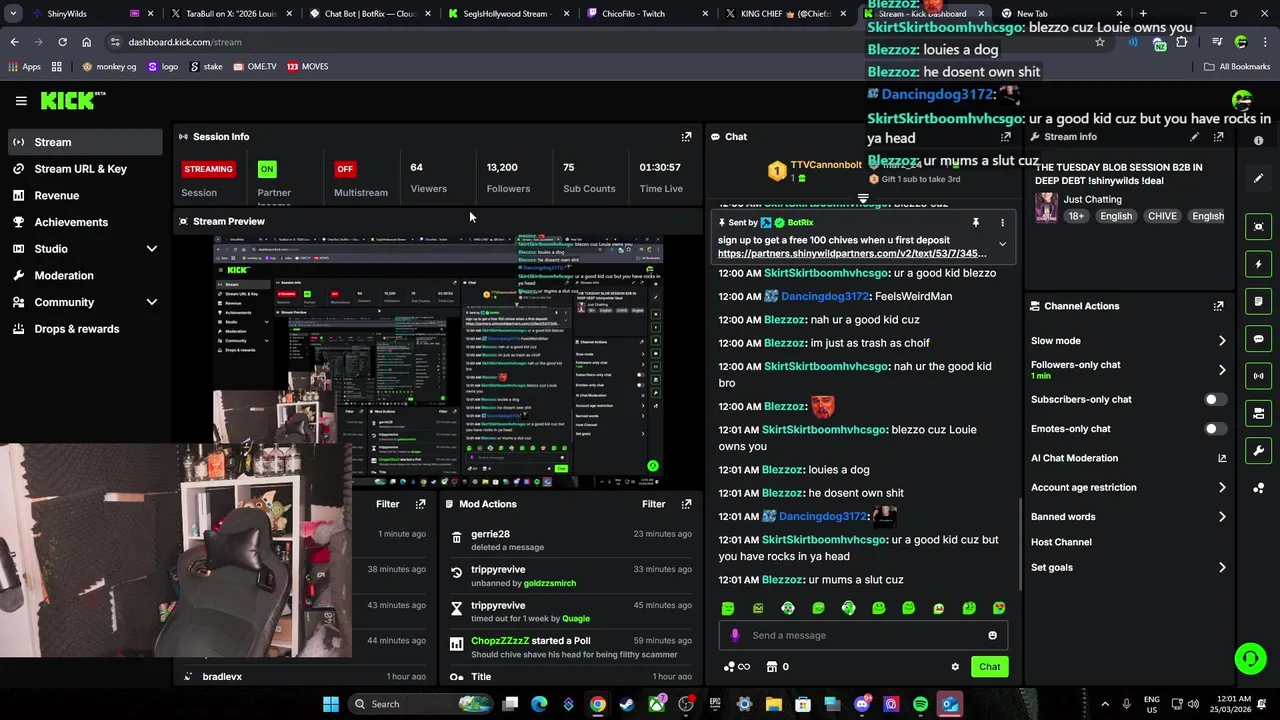The height and width of the screenshot is (720, 1280).
Task: Click the broadcast signal sidebar icon
Action: tap(1259, 376)
